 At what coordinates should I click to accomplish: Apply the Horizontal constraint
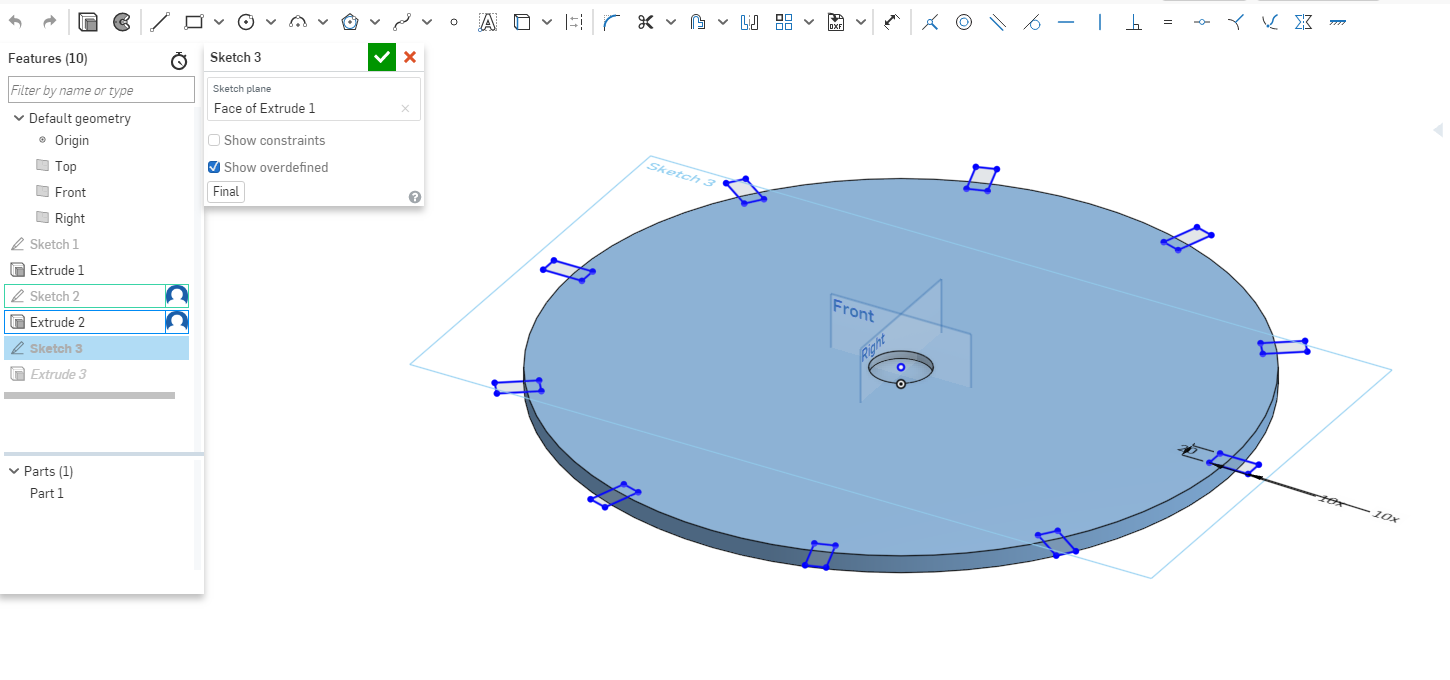[1066, 21]
